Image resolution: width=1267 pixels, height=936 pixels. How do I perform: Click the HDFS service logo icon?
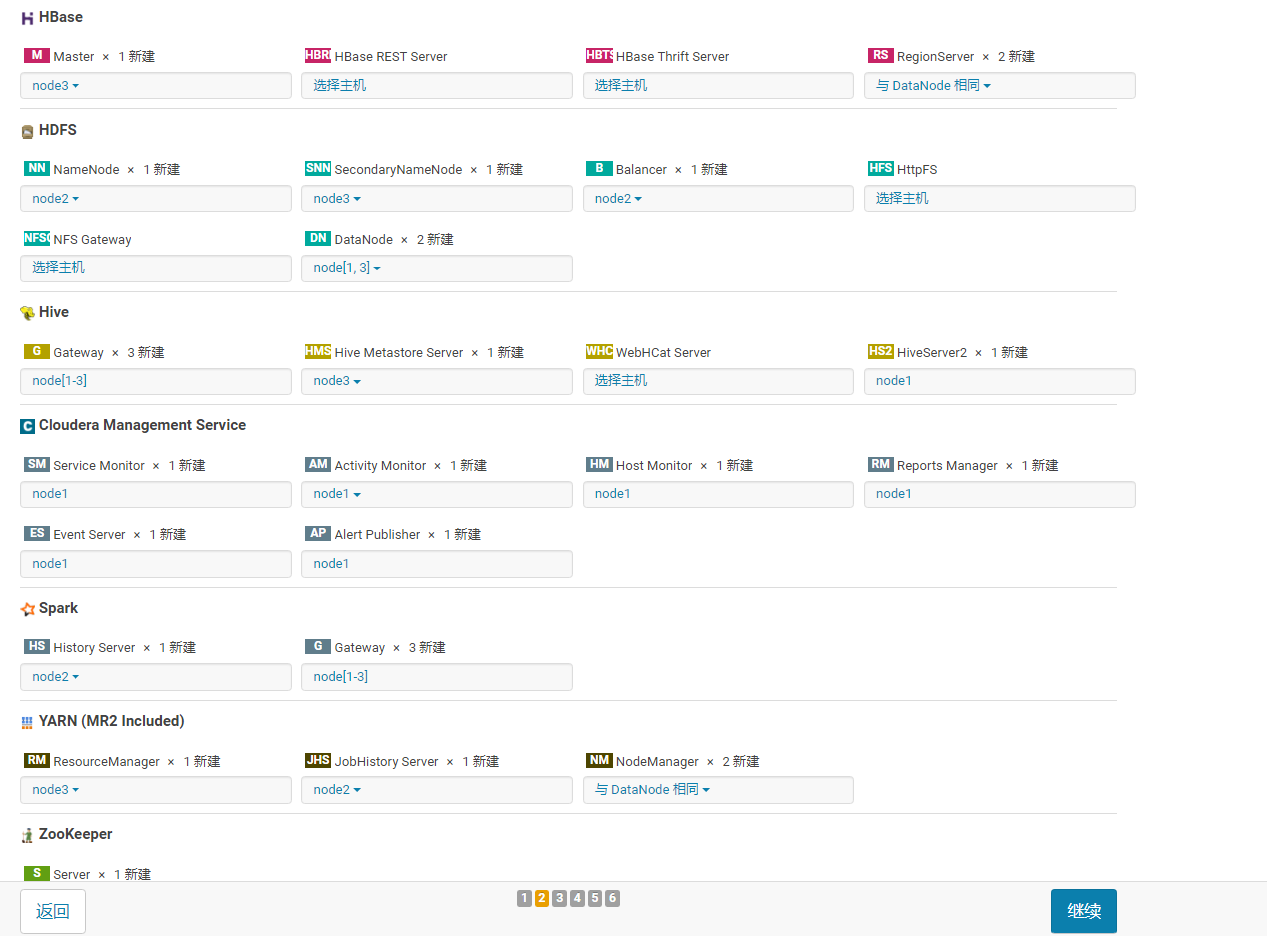click(x=27, y=131)
